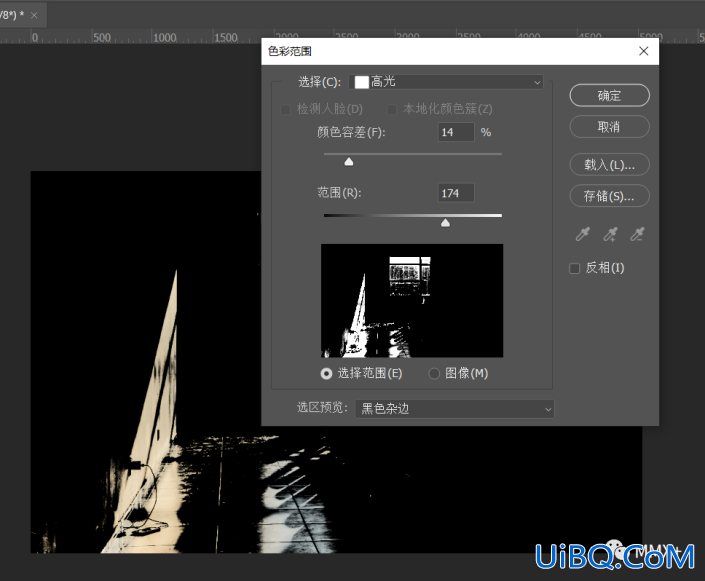Select the Add to Sample eyedropper
705x581 pixels.
pos(610,234)
